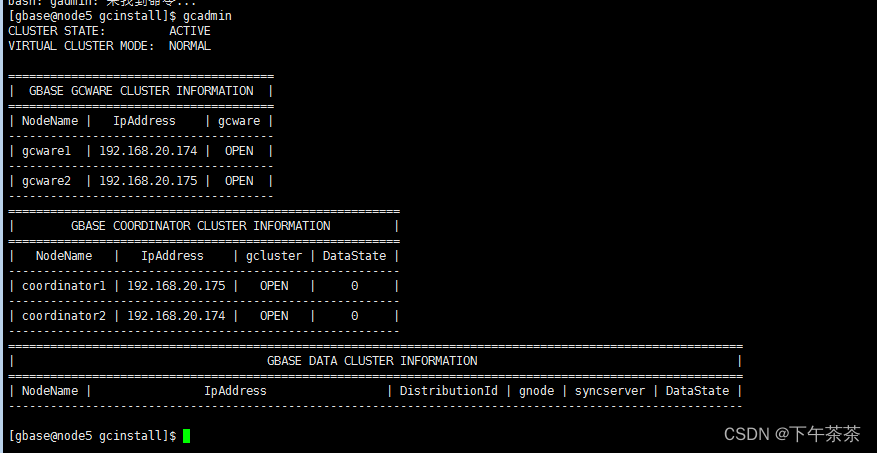Viewport: 877px width, 453px height.
Task: Click IpAddress header in data cluster table
Action: (235, 391)
